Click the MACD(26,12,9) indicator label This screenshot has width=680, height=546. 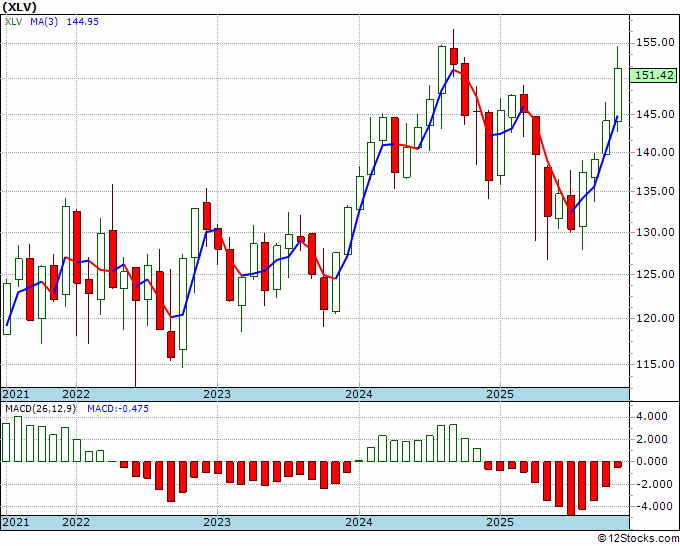[x=40, y=409]
